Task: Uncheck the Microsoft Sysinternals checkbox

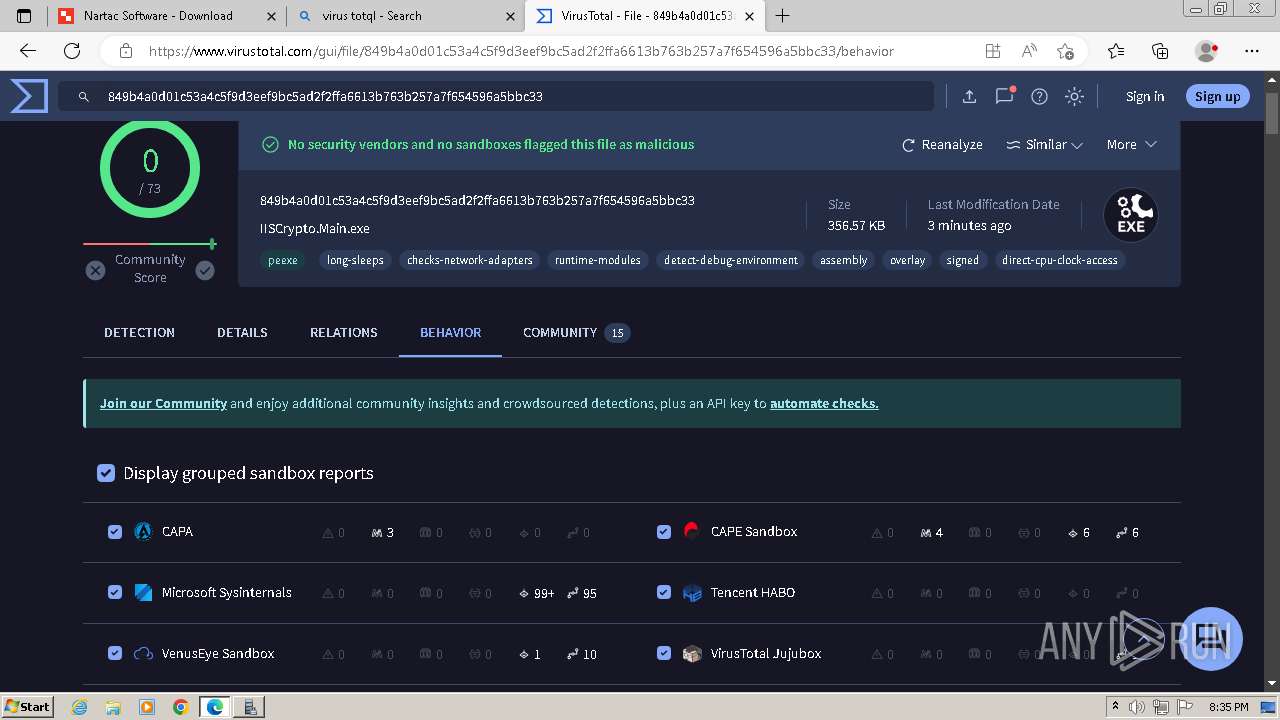Action: pos(115,592)
